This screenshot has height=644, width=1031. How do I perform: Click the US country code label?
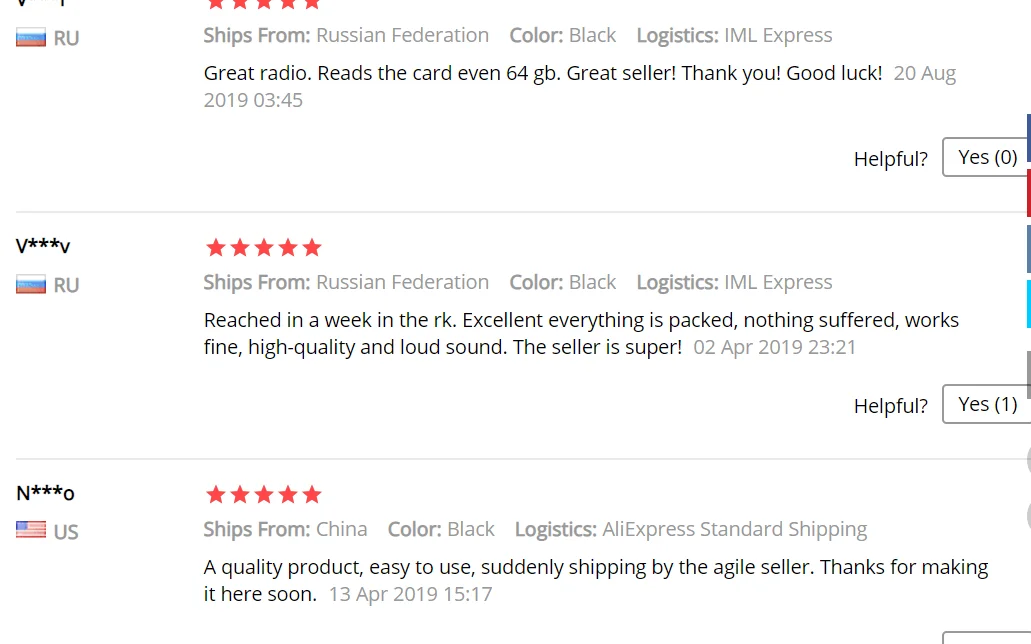[66, 532]
